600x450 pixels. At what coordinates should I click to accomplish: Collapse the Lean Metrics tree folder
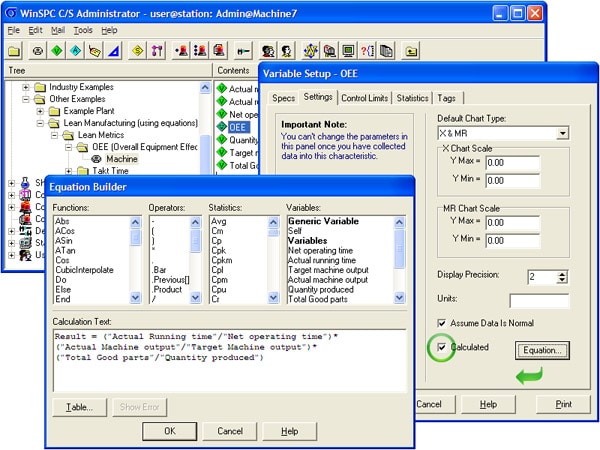click(x=56, y=135)
